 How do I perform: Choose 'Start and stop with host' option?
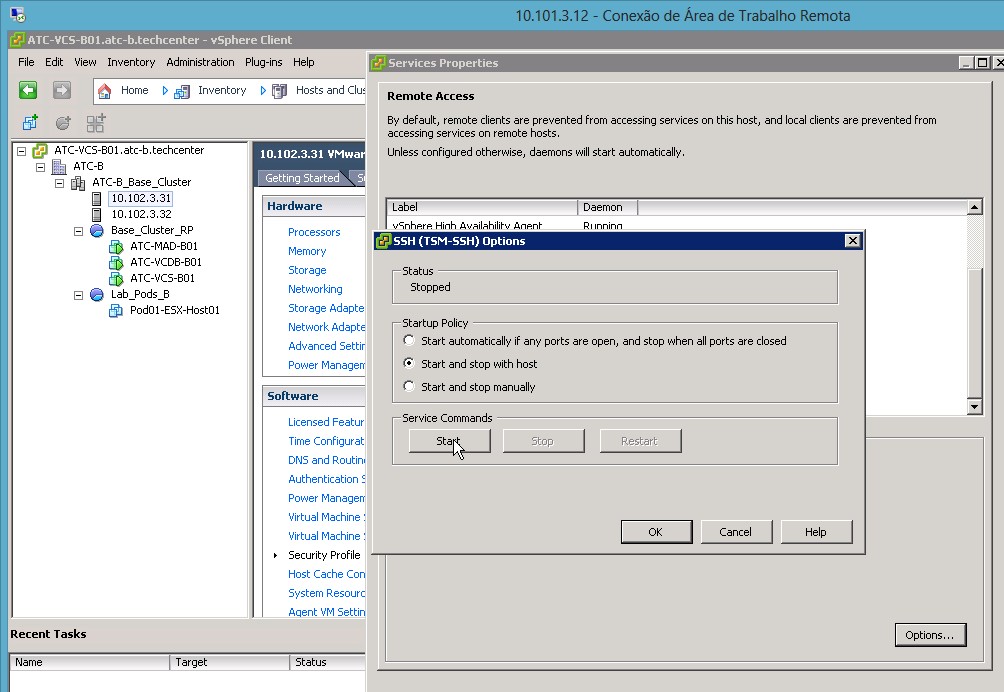click(408, 364)
